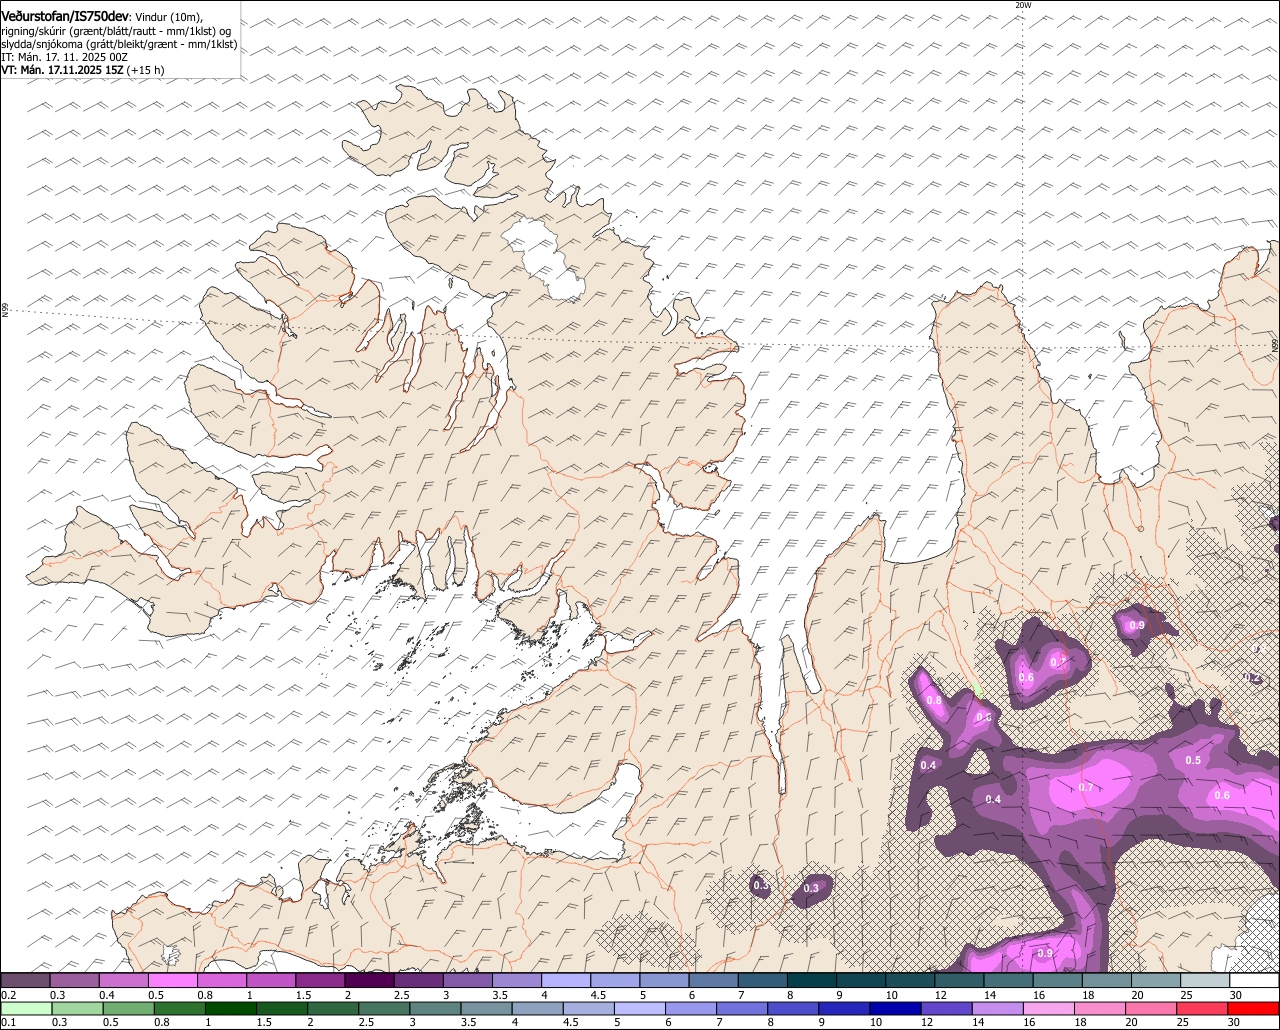
Task: Pick the snow legend swatch starting at 0.5
Action: [x=172, y=980]
